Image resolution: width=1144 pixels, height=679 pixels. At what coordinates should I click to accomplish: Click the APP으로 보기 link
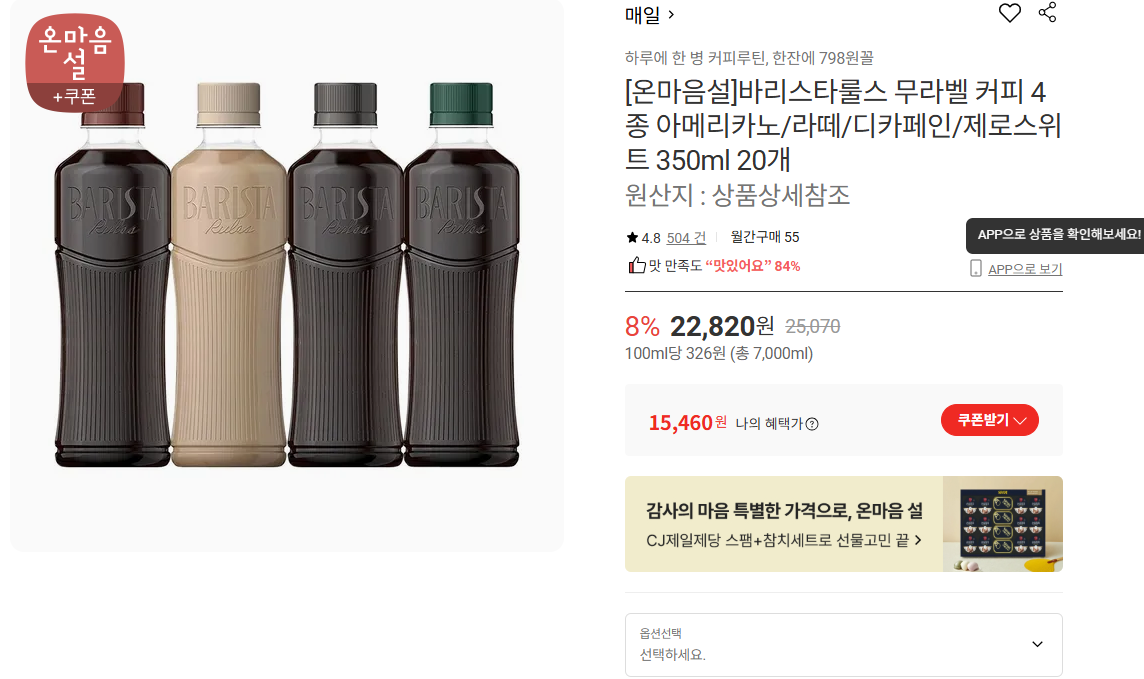pyautogui.click(x=1024, y=269)
